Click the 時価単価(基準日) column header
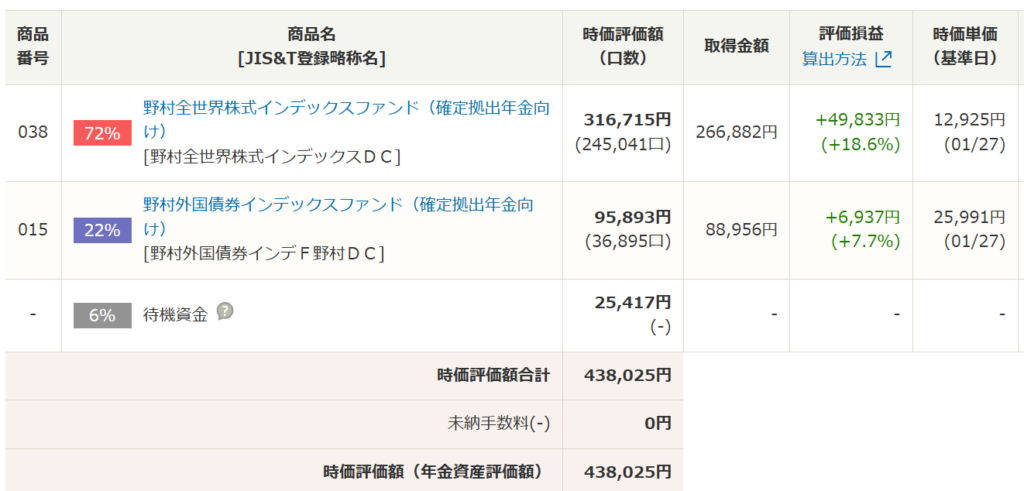The image size is (1024, 491). [x=964, y=46]
